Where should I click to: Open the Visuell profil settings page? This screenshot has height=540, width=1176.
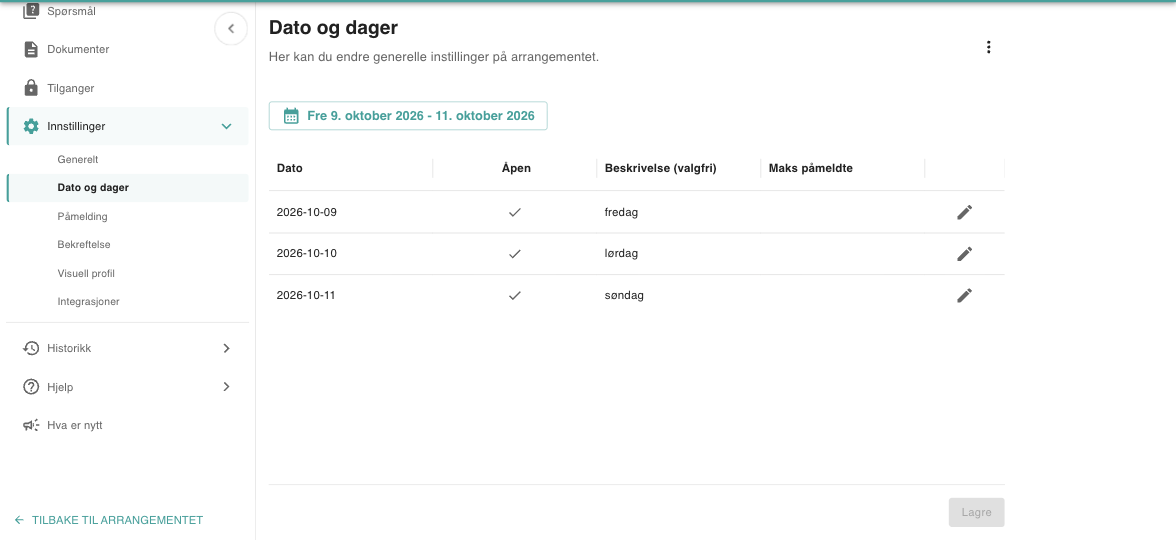(x=127, y=273)
